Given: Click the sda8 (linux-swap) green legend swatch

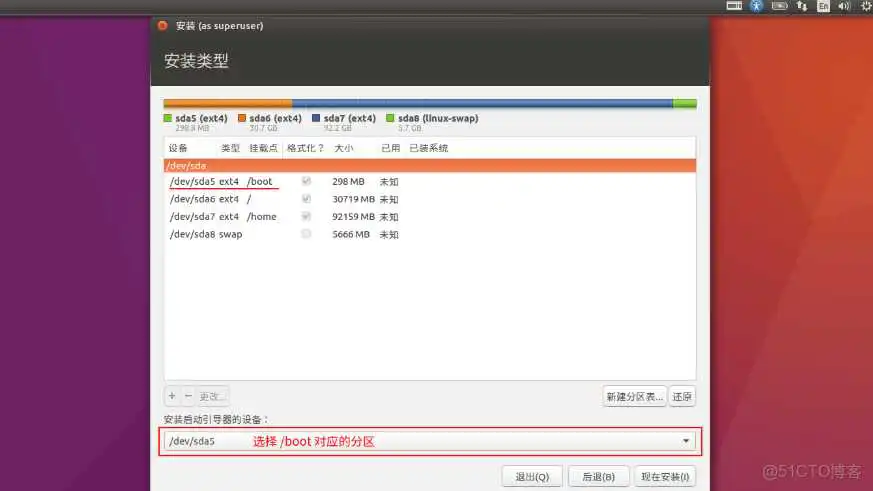Looking at the screenshot, I should click(390, 118).
